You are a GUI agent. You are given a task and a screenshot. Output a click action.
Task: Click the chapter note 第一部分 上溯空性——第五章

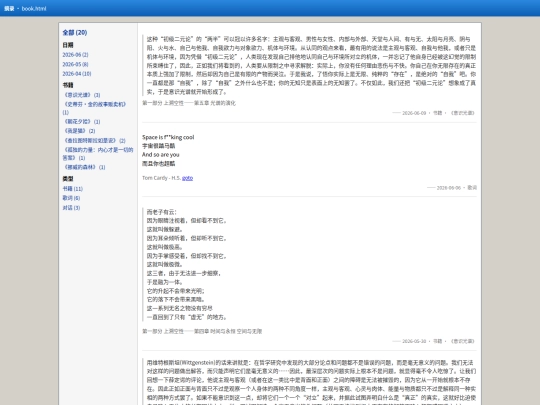pos(189,103)
